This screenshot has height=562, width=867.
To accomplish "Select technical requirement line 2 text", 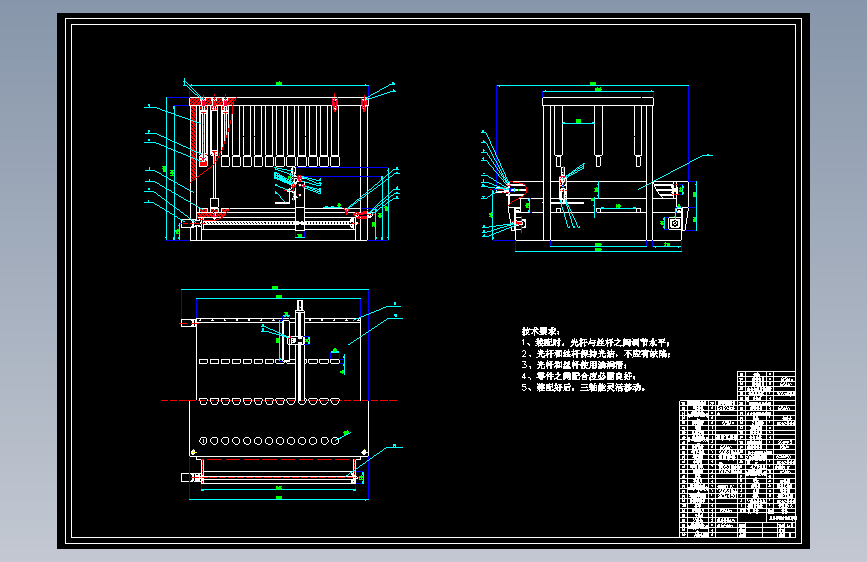I will [596, 353].
